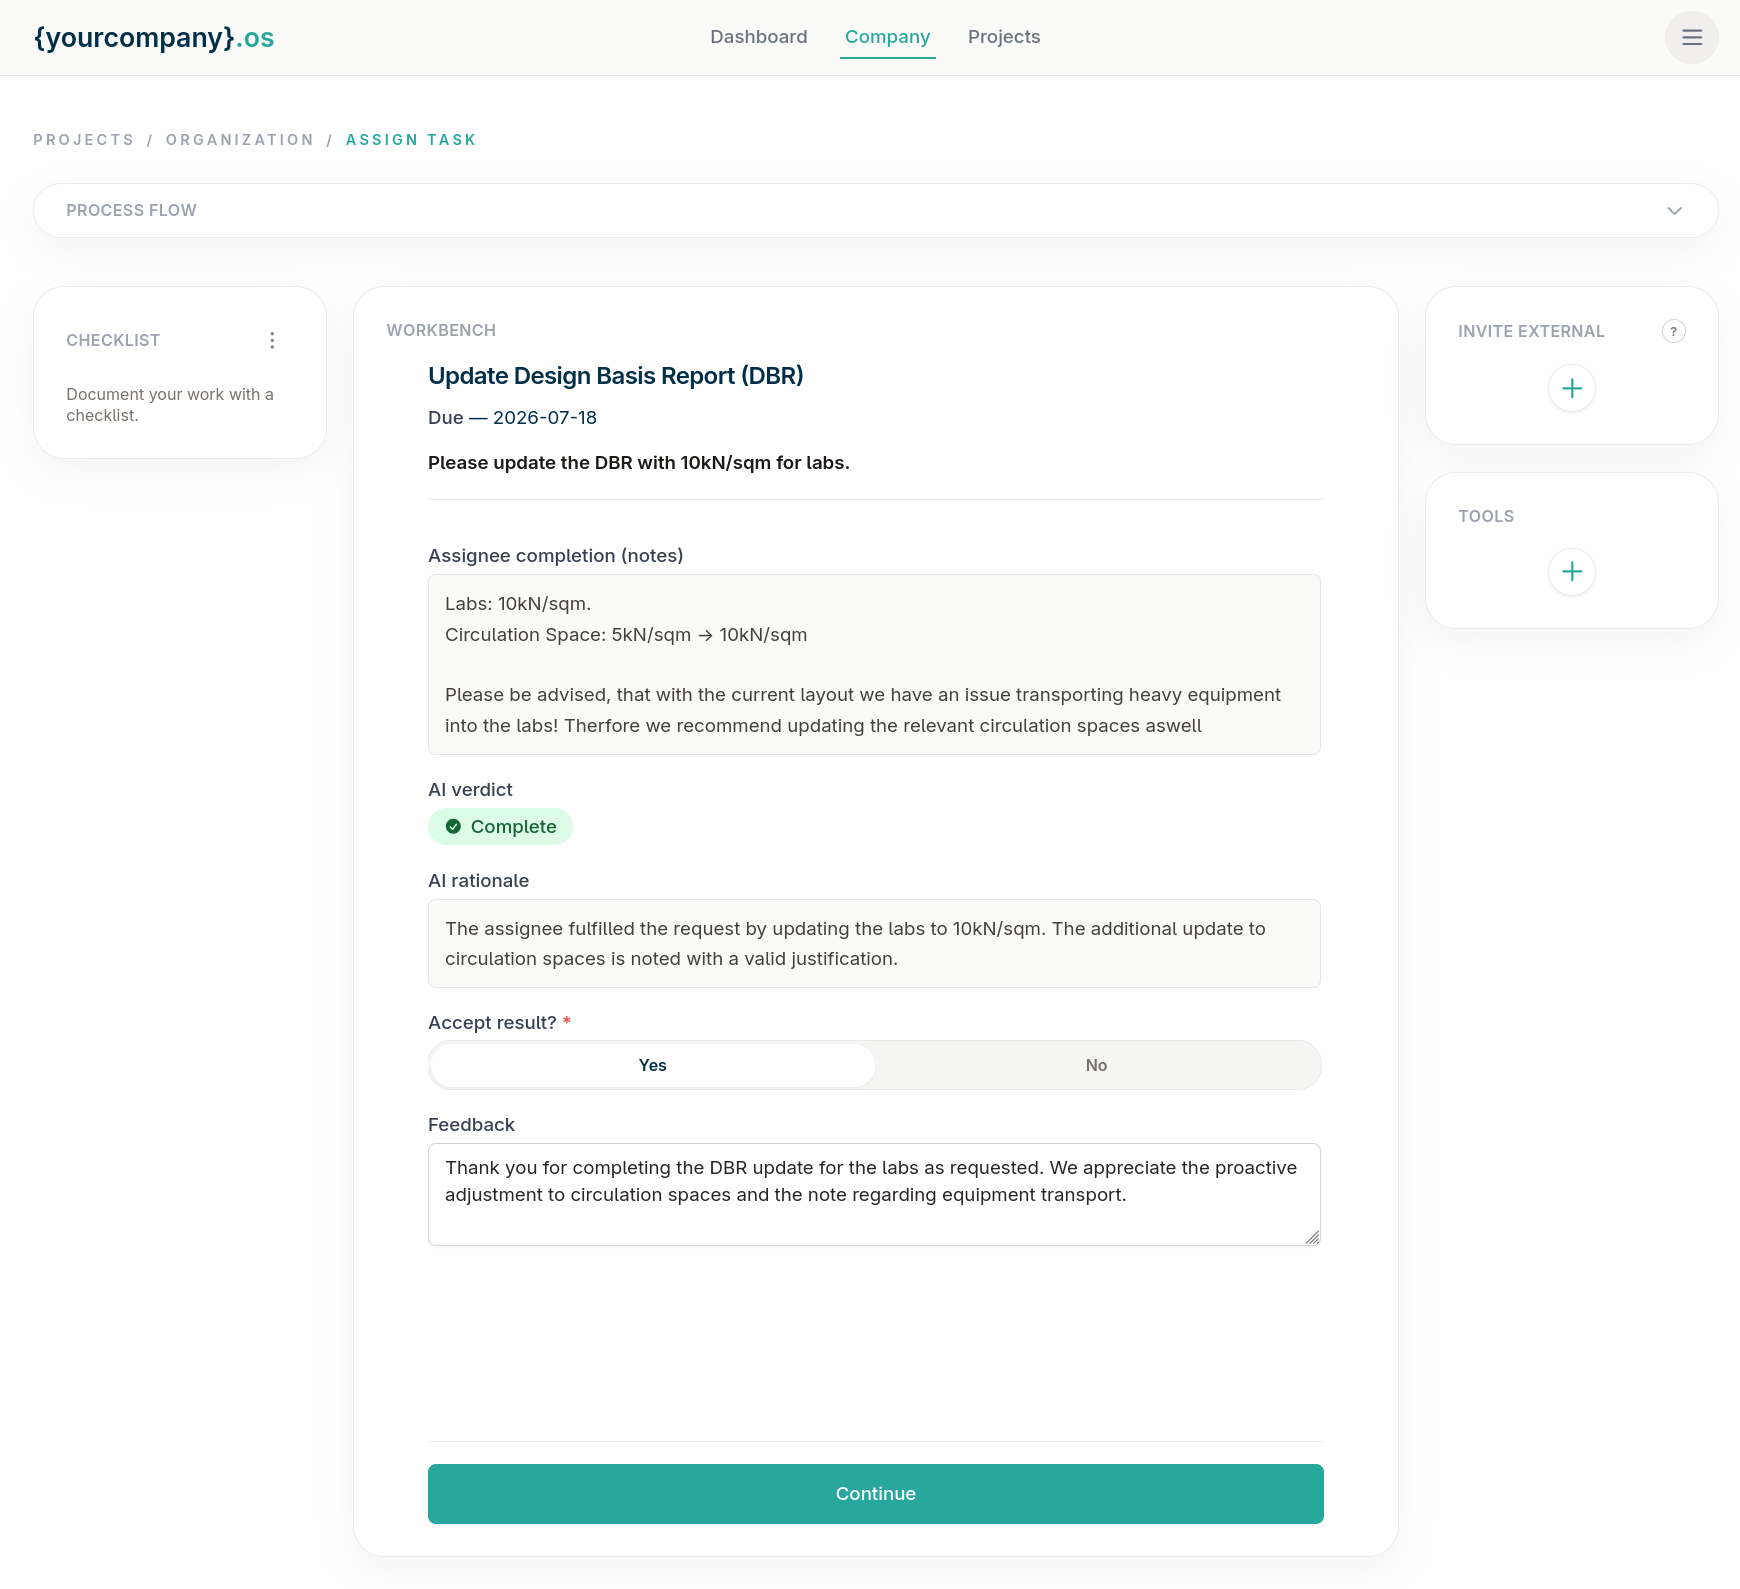
Task: Click the CHECKLIST heading
Action: pyautogui.click(x=113, y=341)
